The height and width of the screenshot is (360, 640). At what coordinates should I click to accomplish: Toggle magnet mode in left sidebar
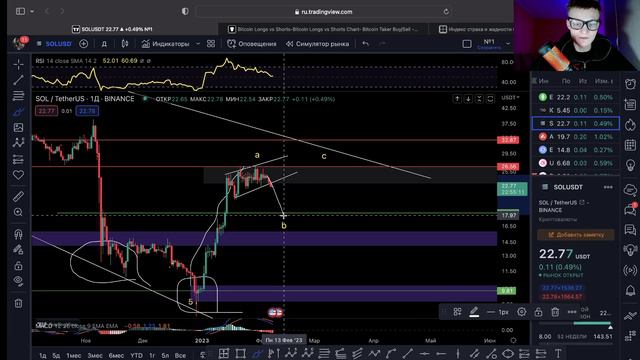click(x=18, y=234)
